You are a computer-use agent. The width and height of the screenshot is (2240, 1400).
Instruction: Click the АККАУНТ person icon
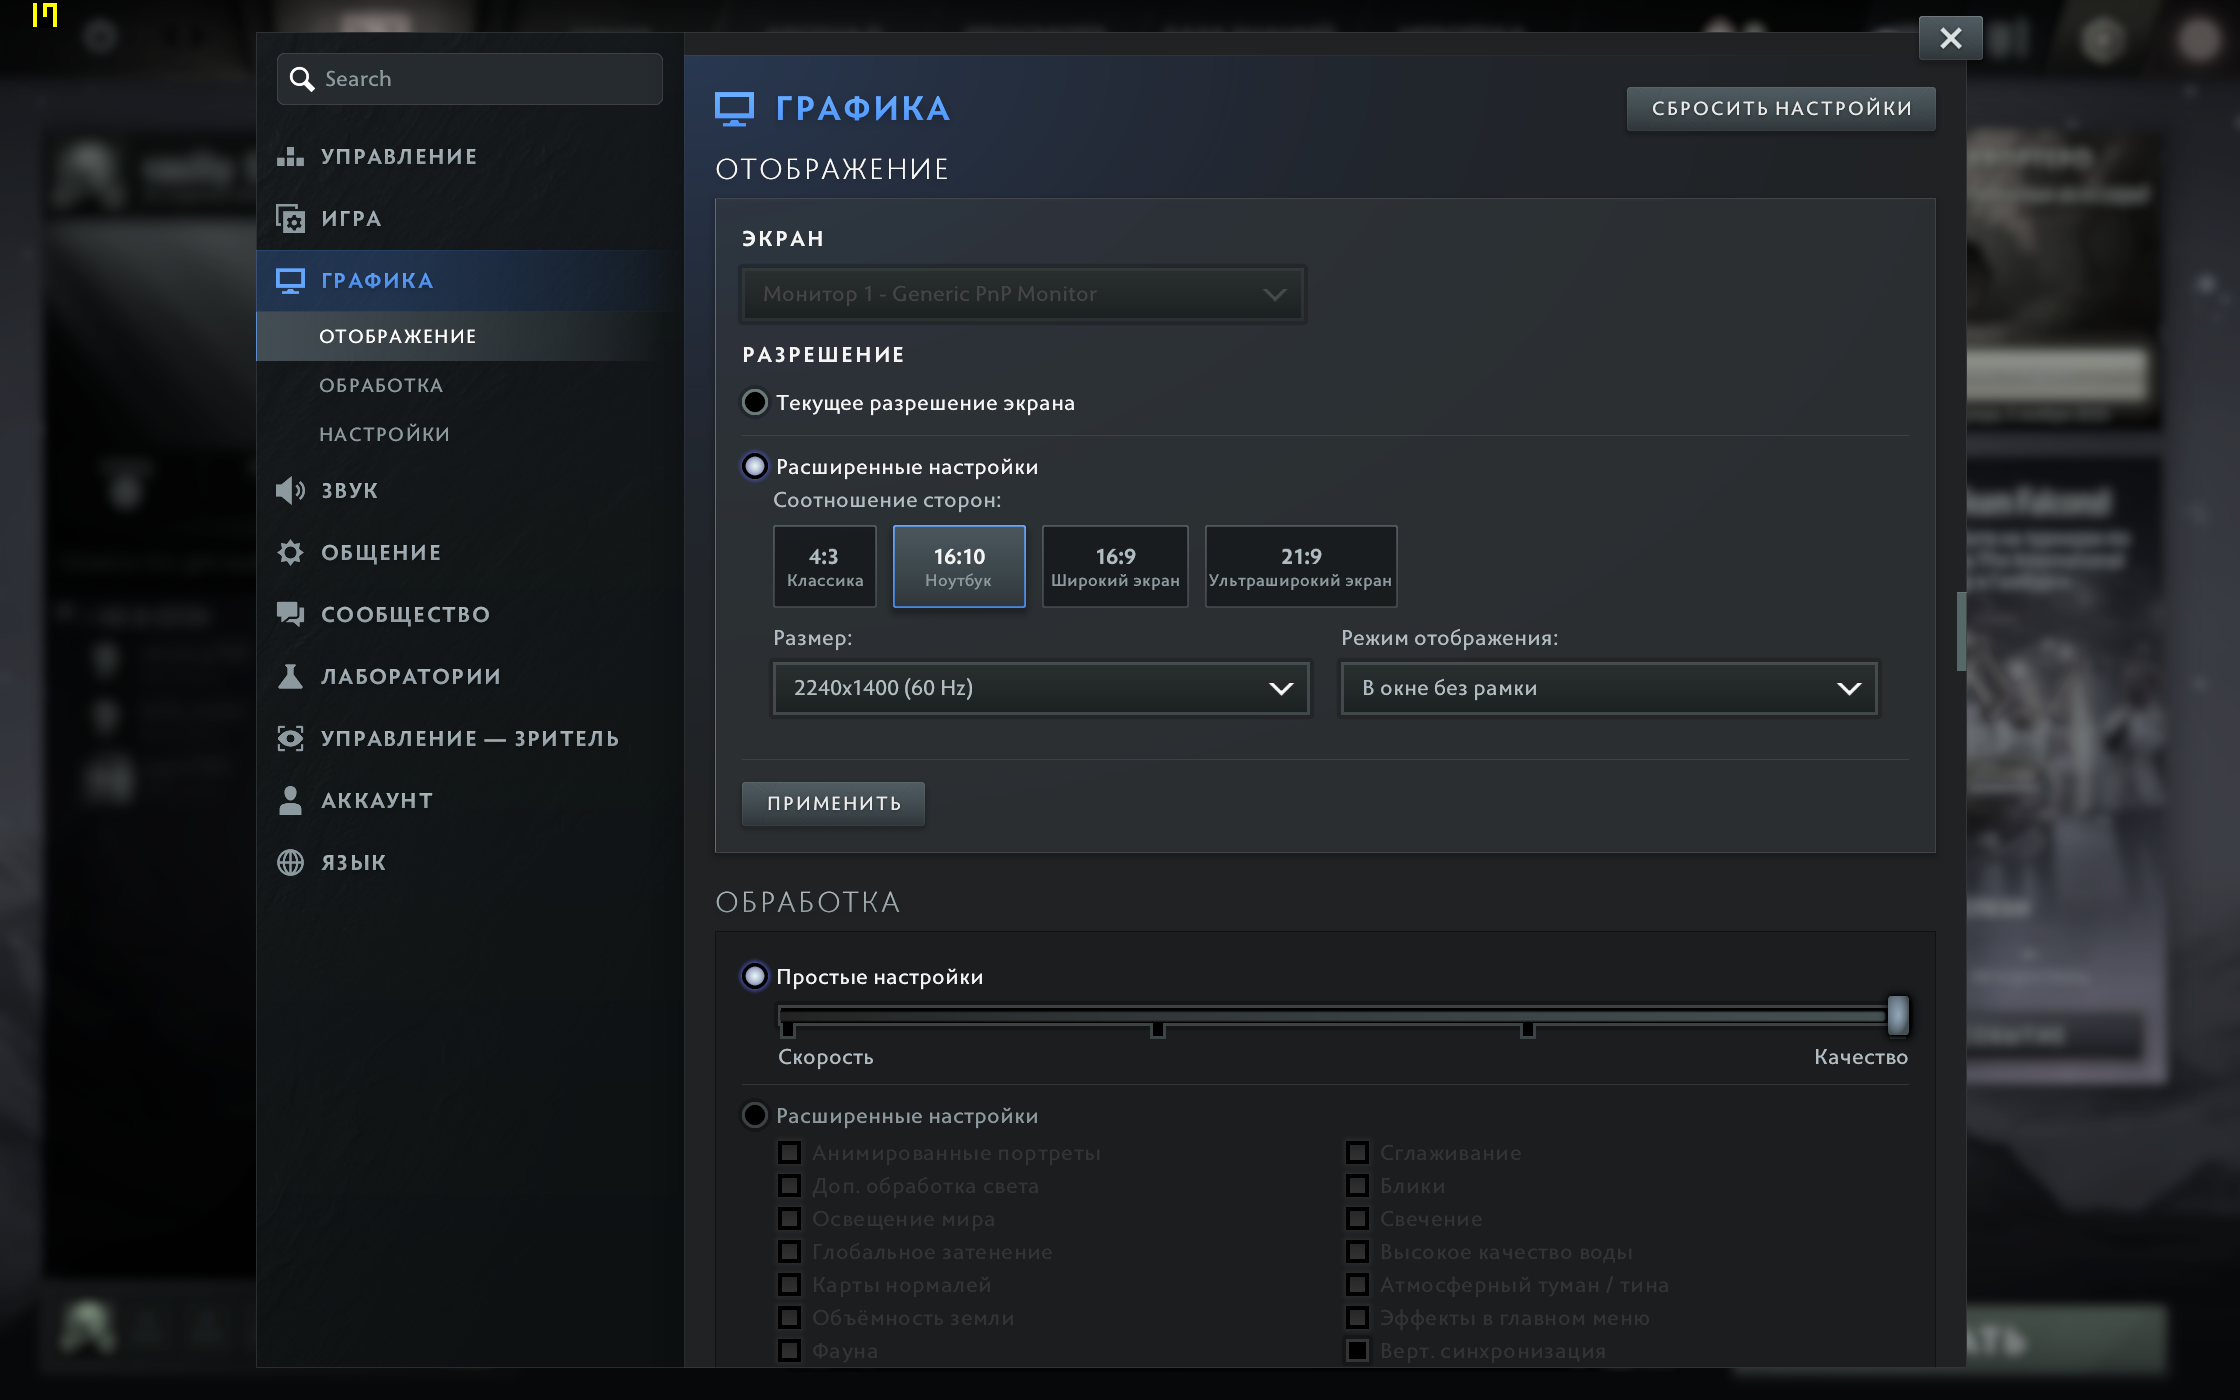290,800
